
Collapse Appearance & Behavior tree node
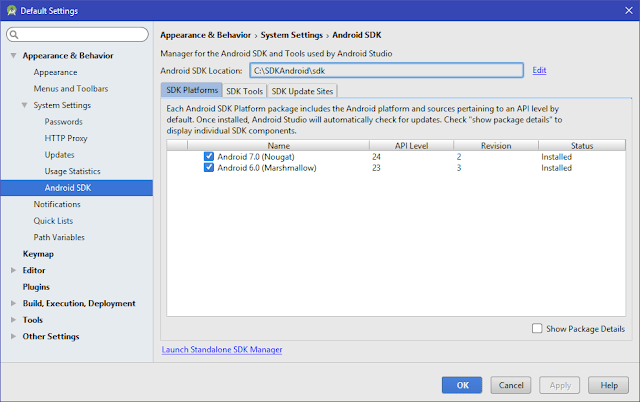click(x=13, y=56)
